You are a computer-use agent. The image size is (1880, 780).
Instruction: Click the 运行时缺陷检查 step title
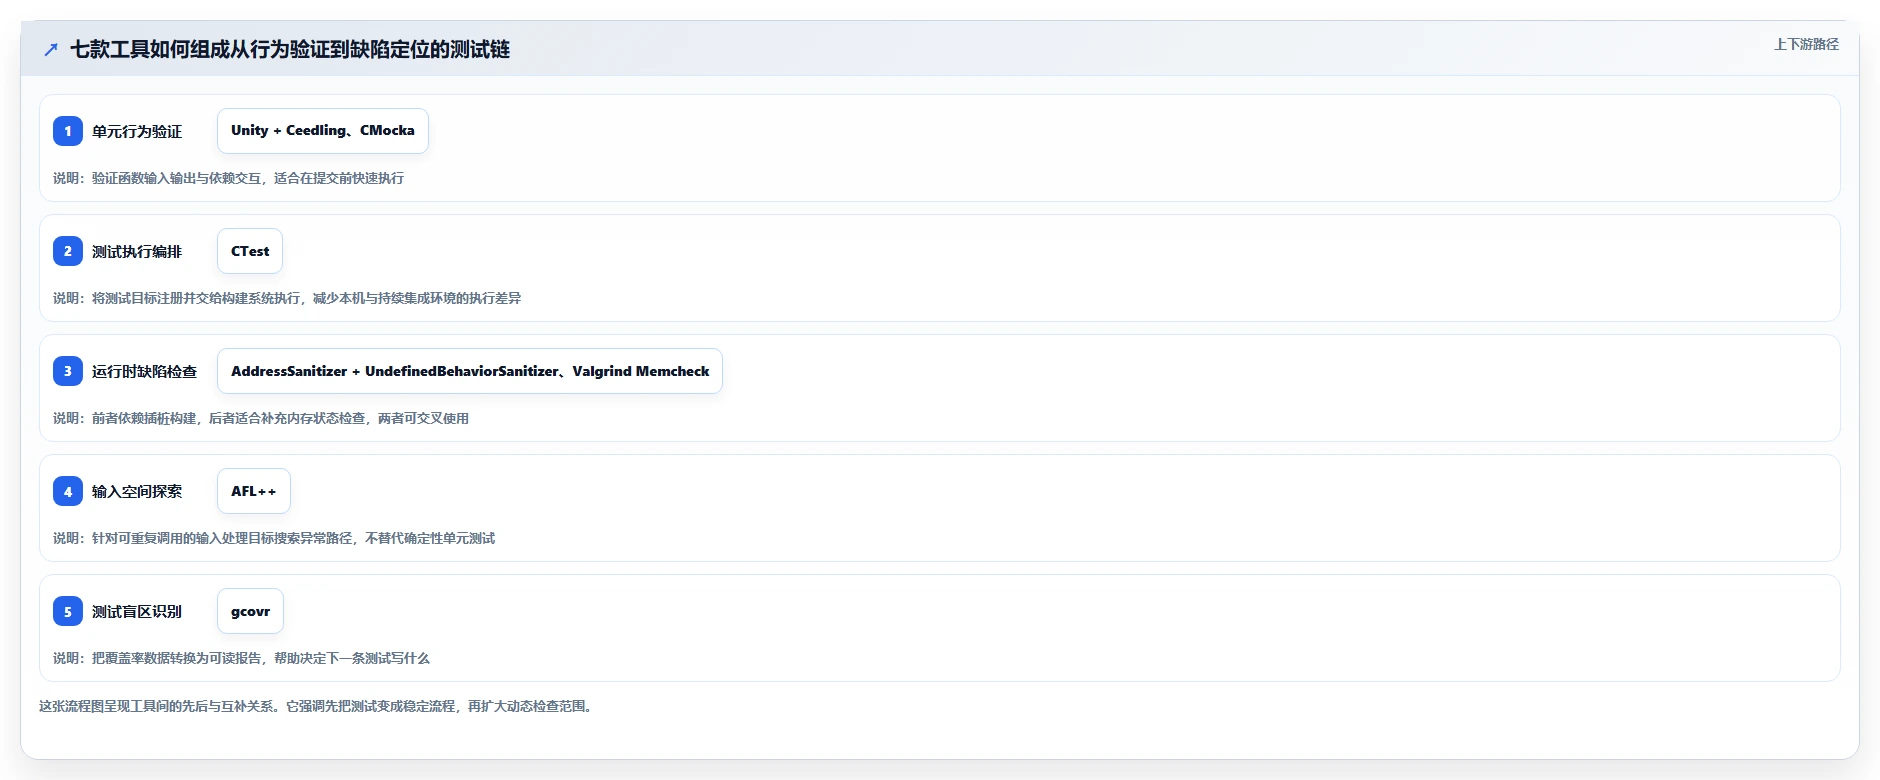coord(145,371)
